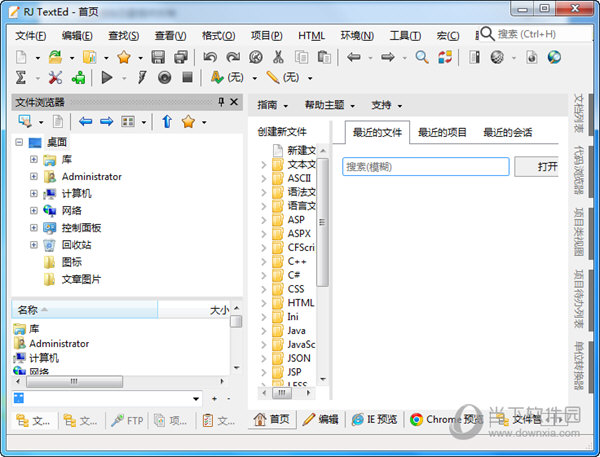Click the green puzzle extensions icon
The image size is (600, 457).
(x=78, y=78)
